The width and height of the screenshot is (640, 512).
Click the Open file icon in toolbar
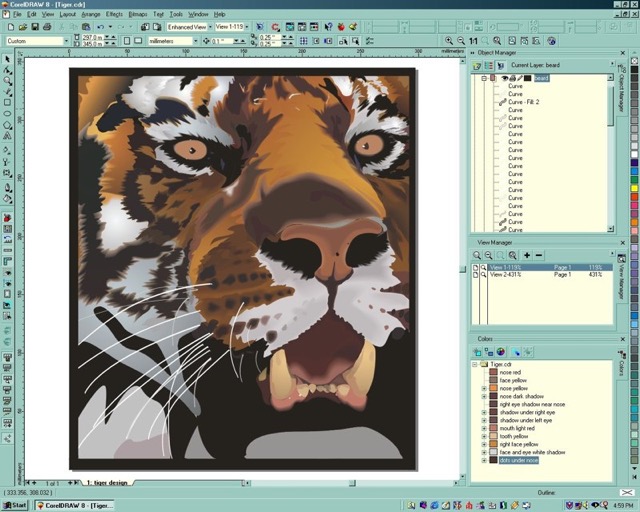21,27
